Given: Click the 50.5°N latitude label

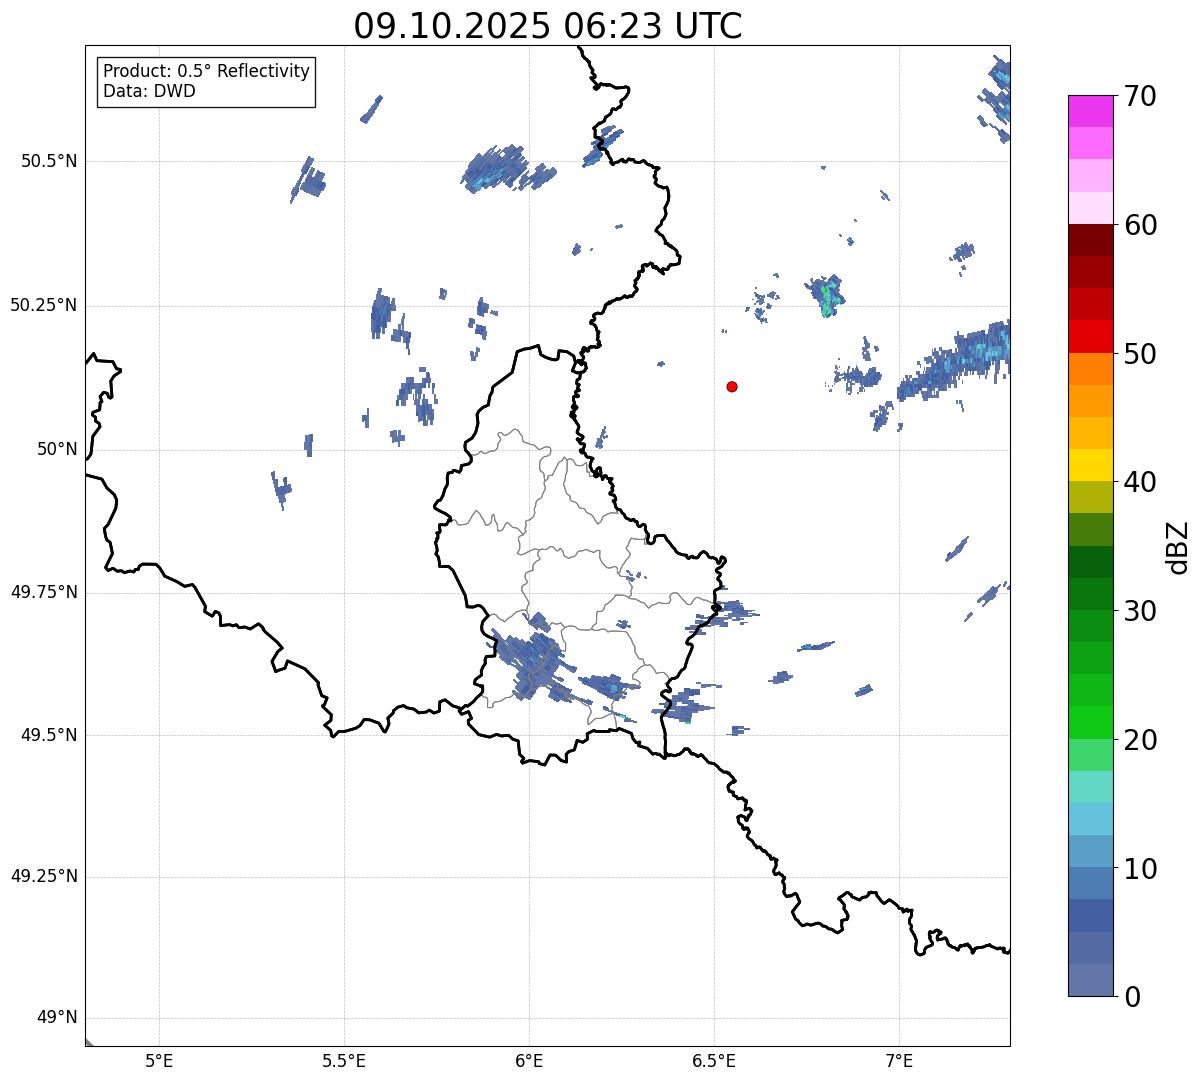Looking at the screenshot, I should tap(49, 161).
